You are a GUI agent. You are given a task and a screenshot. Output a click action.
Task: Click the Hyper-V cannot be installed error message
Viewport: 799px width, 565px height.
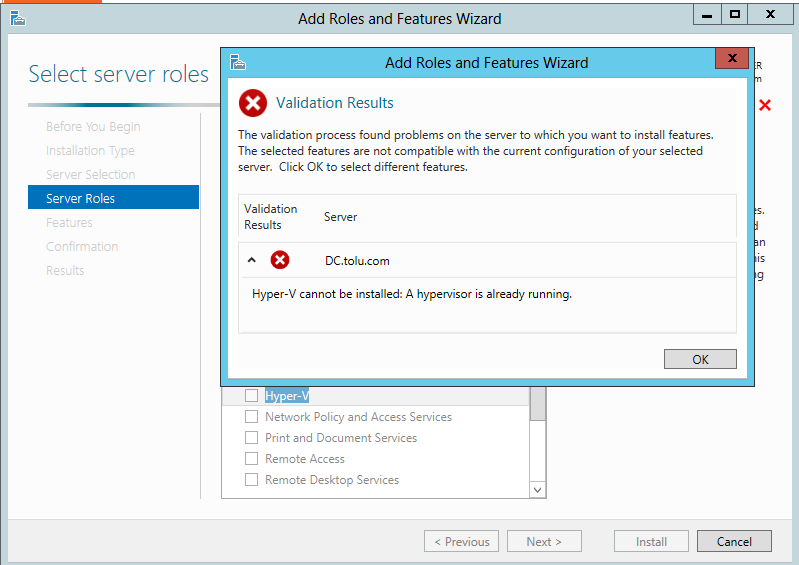(x=412, y=294)
